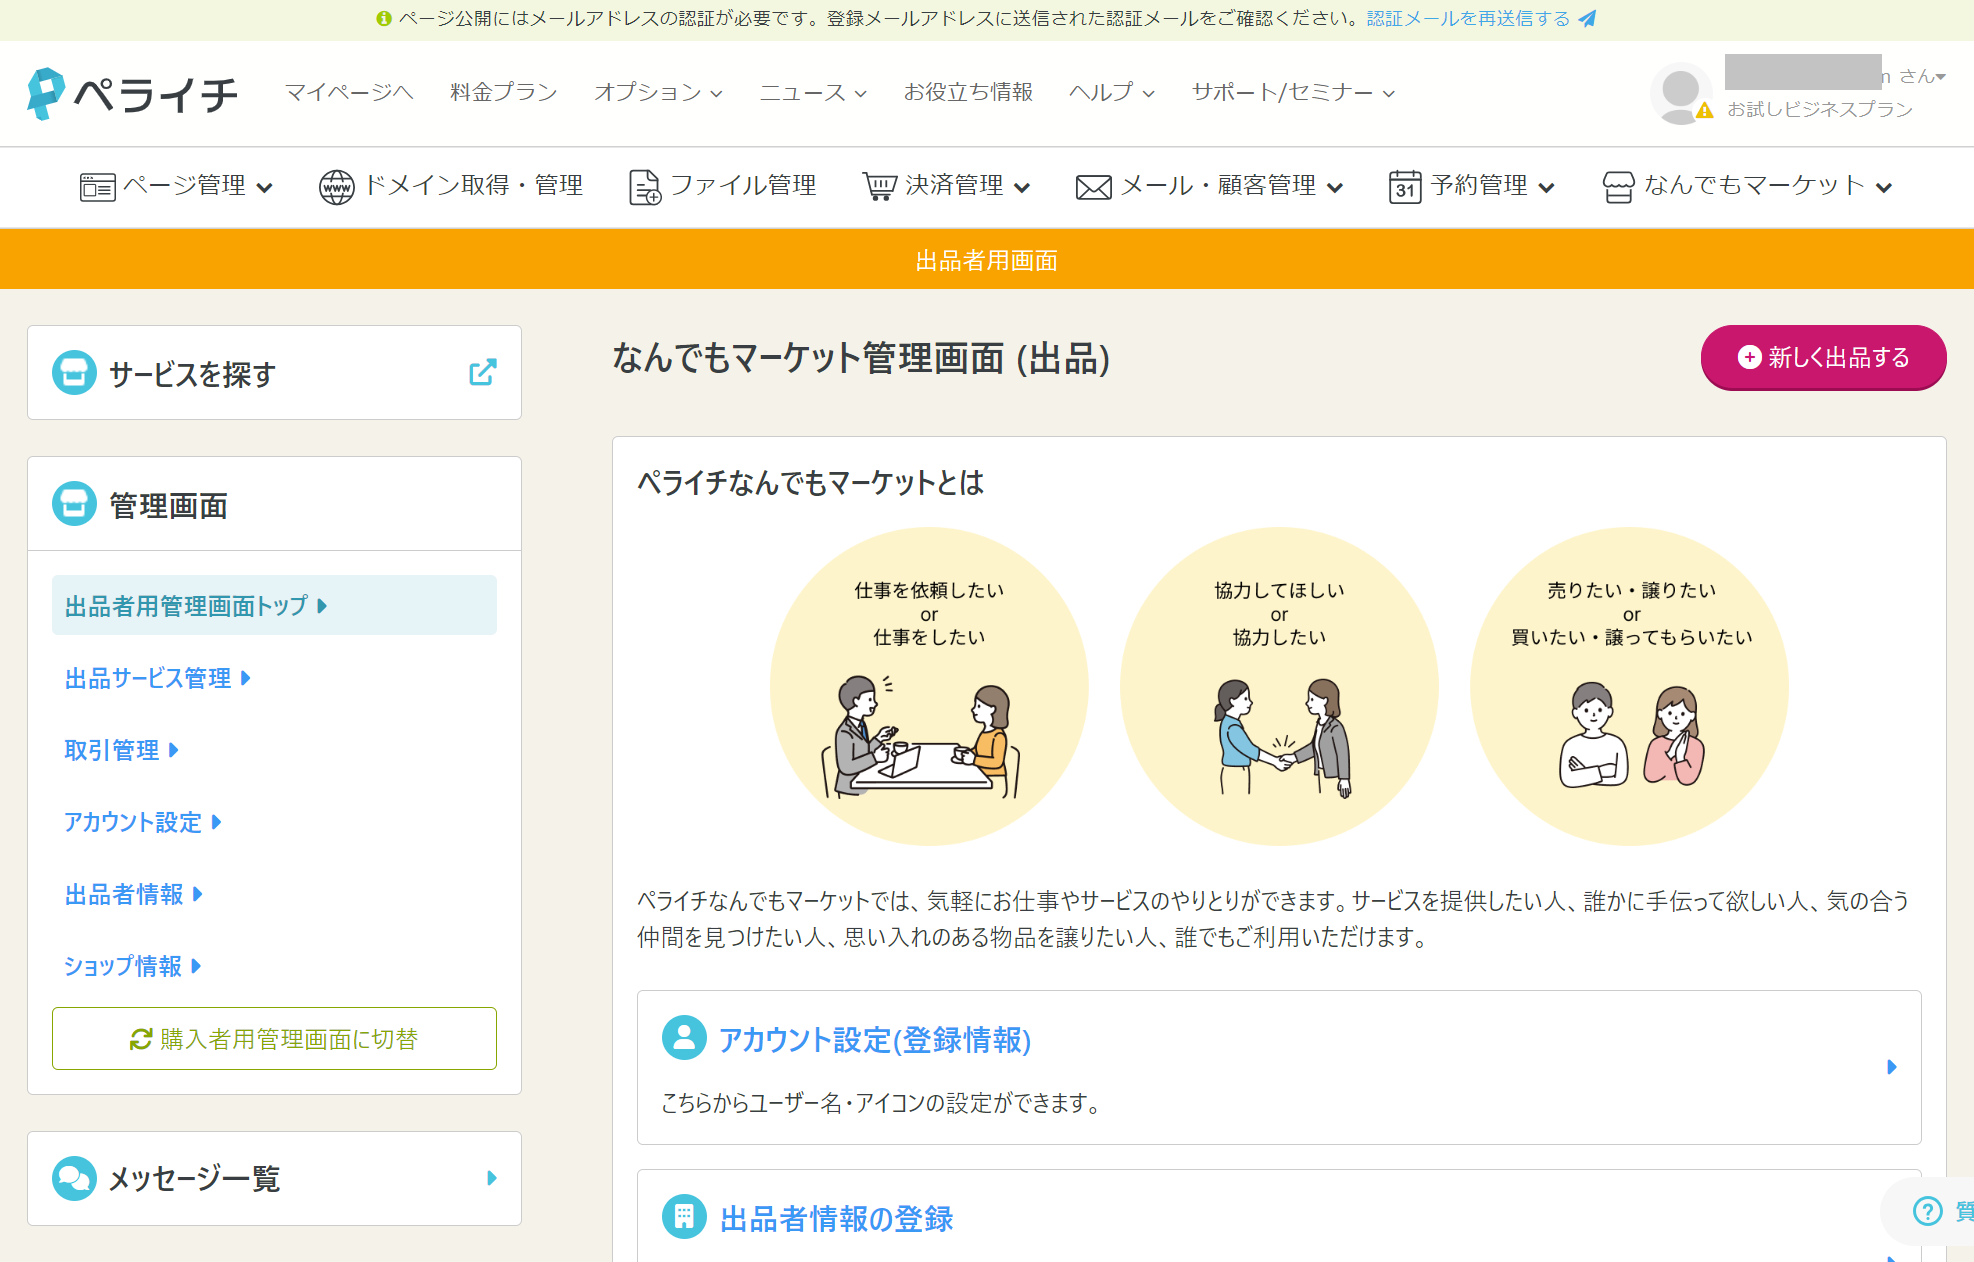Click 認証メールを再送信する link
Viewport: 1974px width, 1262px height.
[x=1468, y=19]
